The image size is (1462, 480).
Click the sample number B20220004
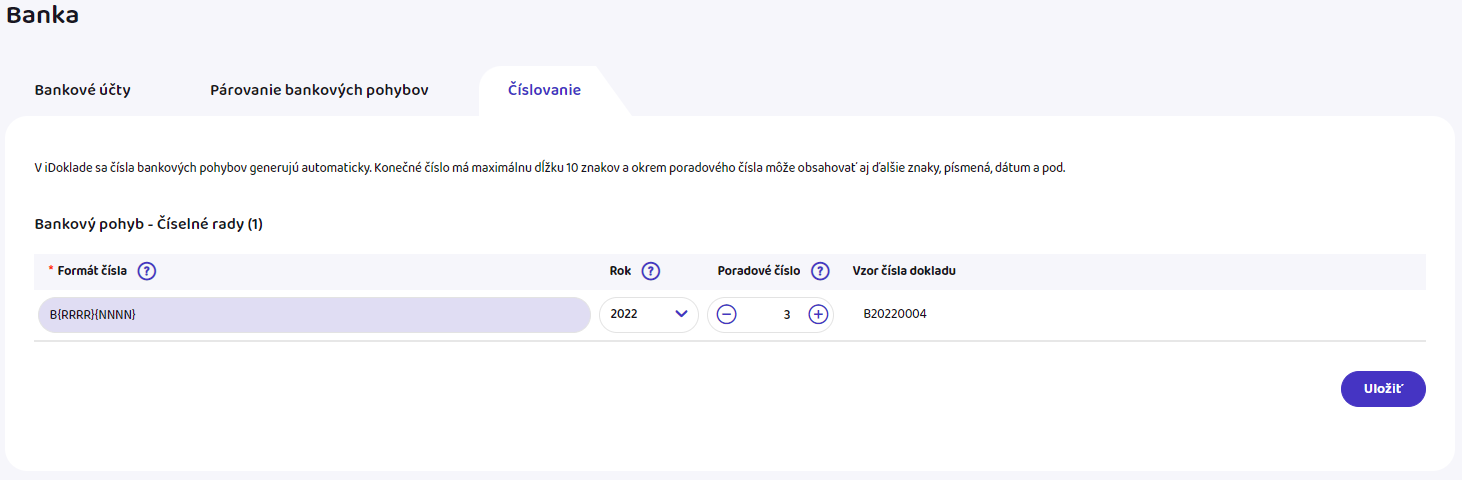pos(895,314)
